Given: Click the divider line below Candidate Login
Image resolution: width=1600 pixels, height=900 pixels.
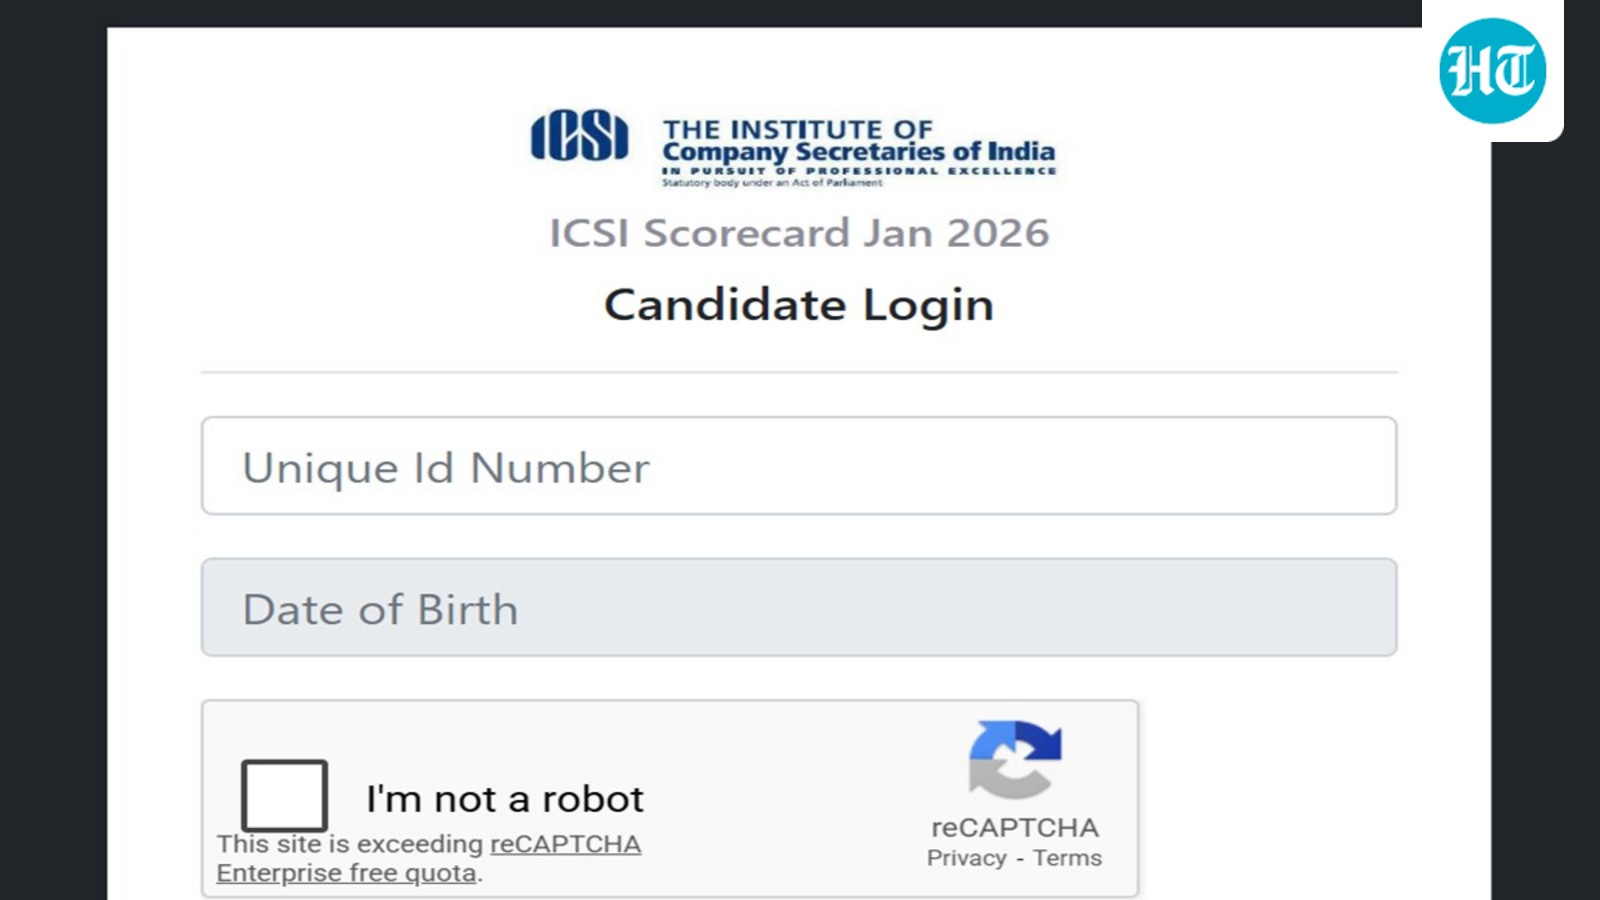Looking at the screenshot, I should coord(798,372).
